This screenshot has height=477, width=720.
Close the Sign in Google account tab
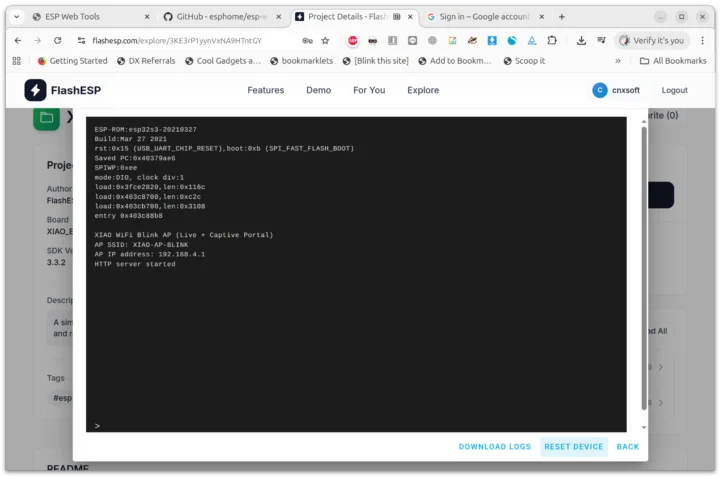pyautogui.click(x=542, y=17)
